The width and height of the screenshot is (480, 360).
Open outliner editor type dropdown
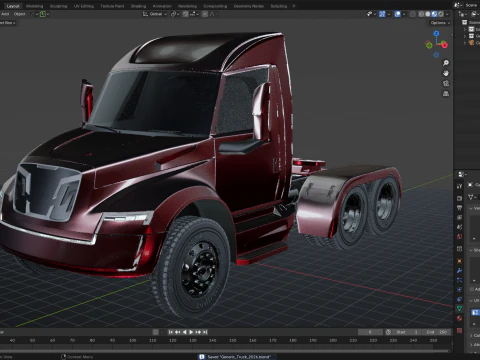pyautogui.click(x=463, y=14)
